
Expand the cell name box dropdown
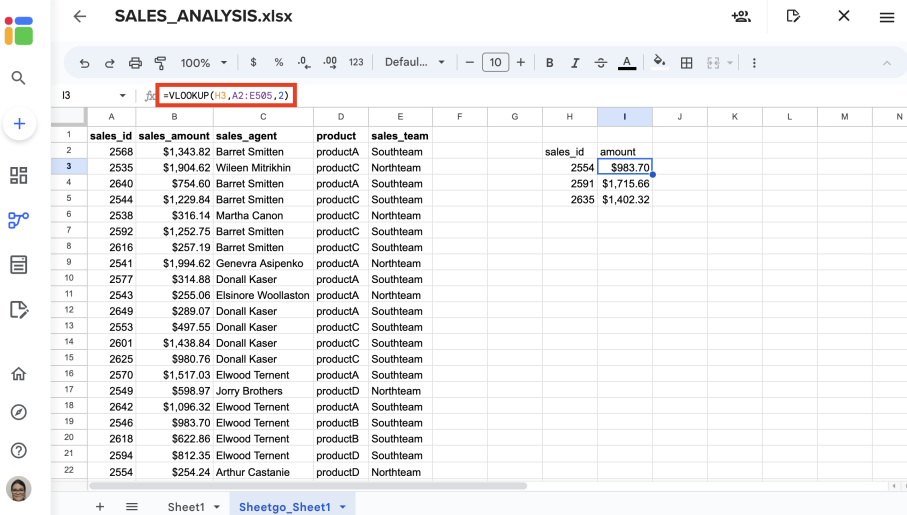tap(123, 95)
